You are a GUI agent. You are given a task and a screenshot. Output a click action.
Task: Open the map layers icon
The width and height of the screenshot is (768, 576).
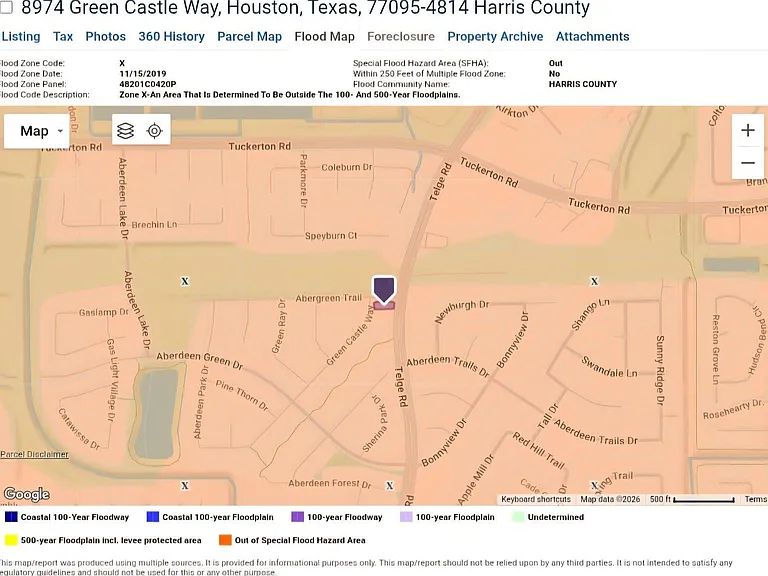[125, 131]
